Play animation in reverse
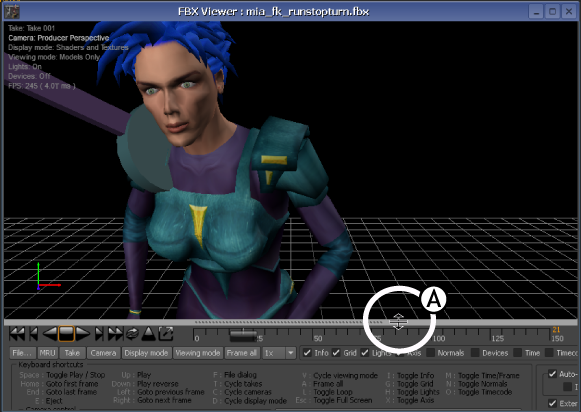The image size is (581, 412). pyautogui.click(x=50, y=334)
